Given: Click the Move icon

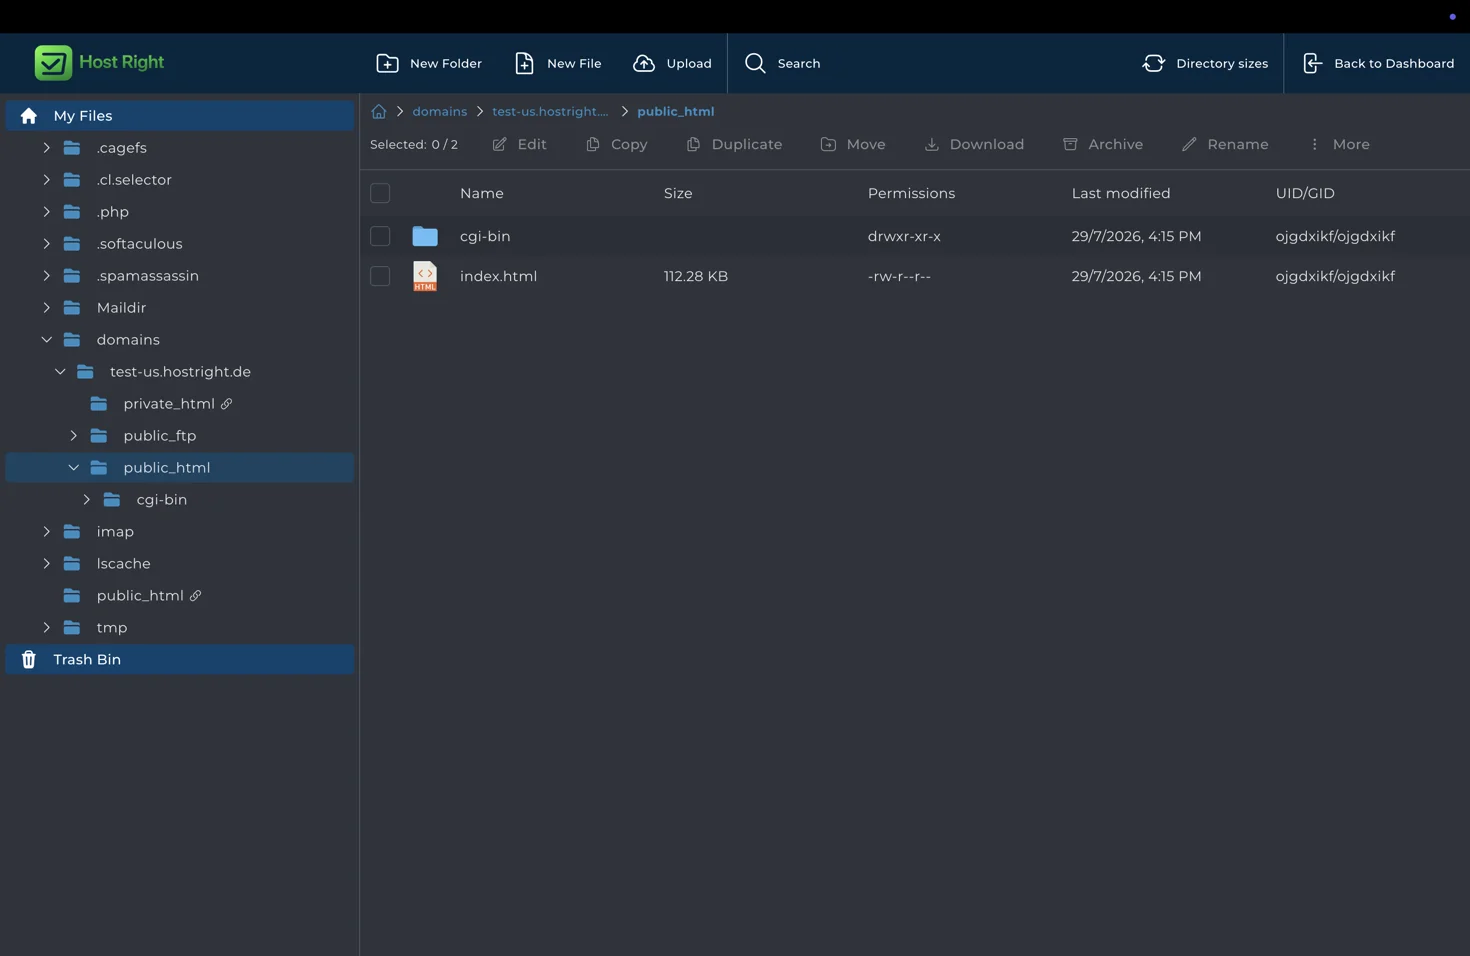Looking at the screenshot, I should (828, 144).
